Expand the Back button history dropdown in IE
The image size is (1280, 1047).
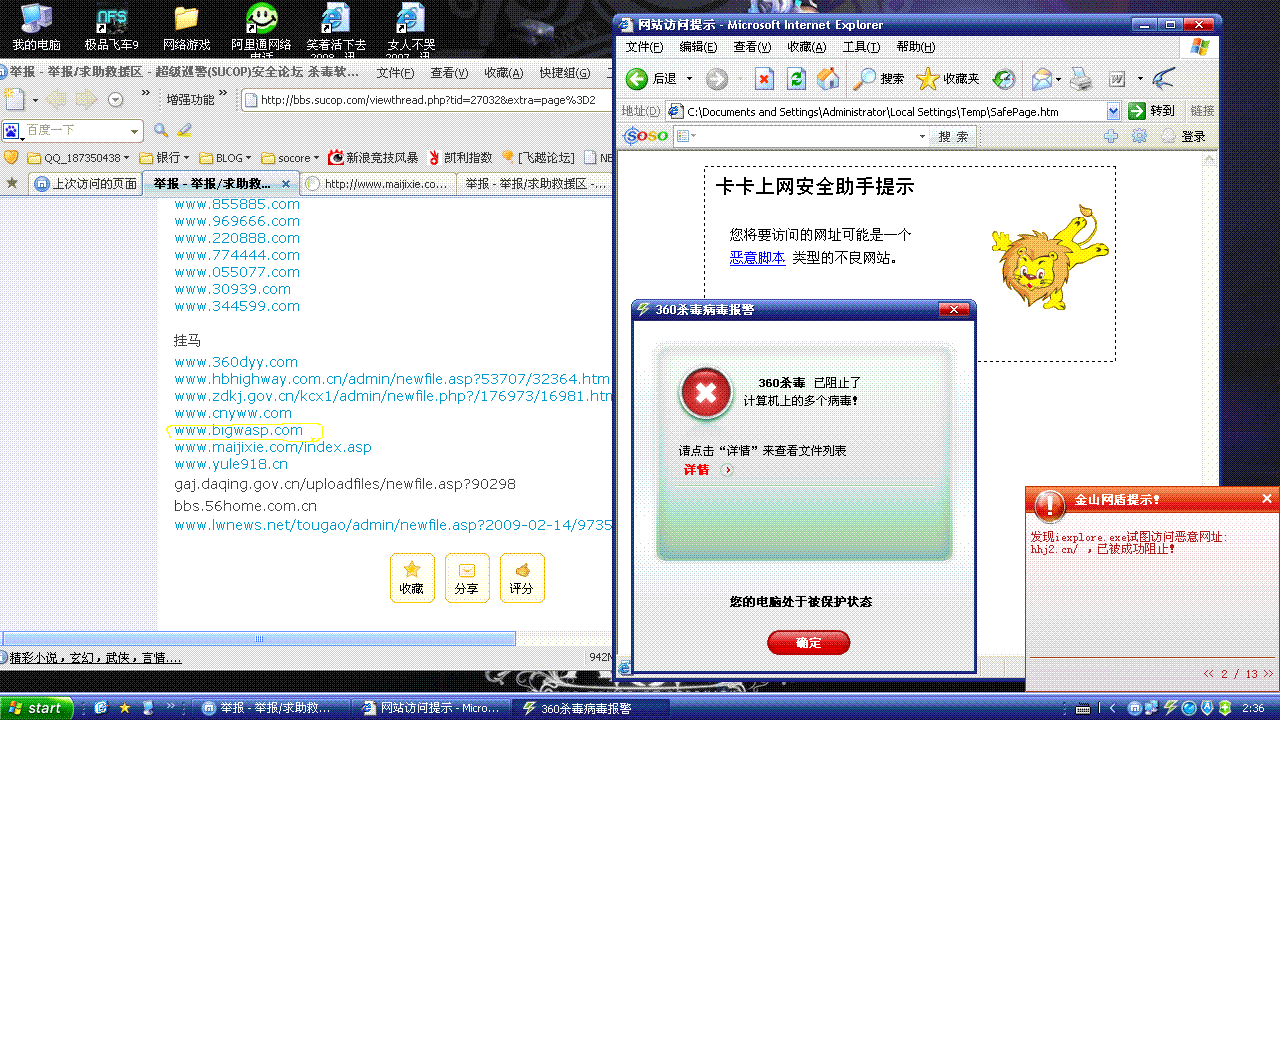pyautogui.click(x=689, y=79)
